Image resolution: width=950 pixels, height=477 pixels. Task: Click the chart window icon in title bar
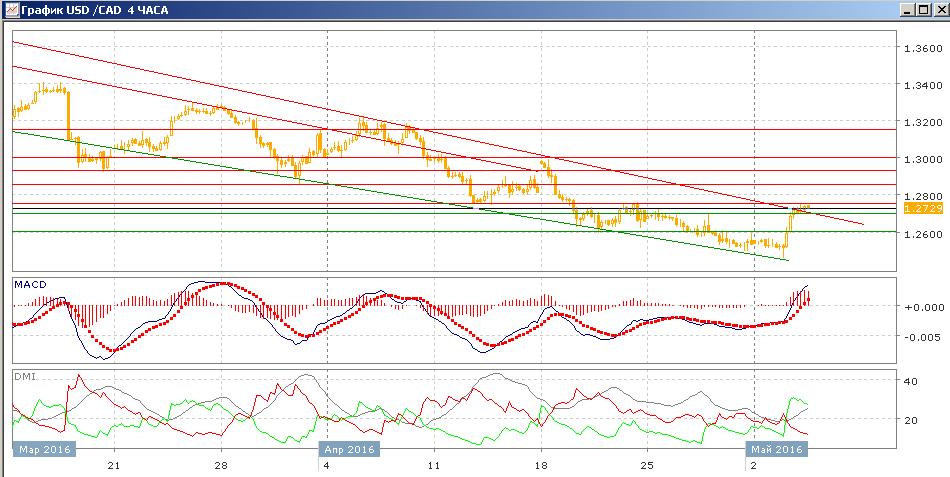click(x=12, y=10)
